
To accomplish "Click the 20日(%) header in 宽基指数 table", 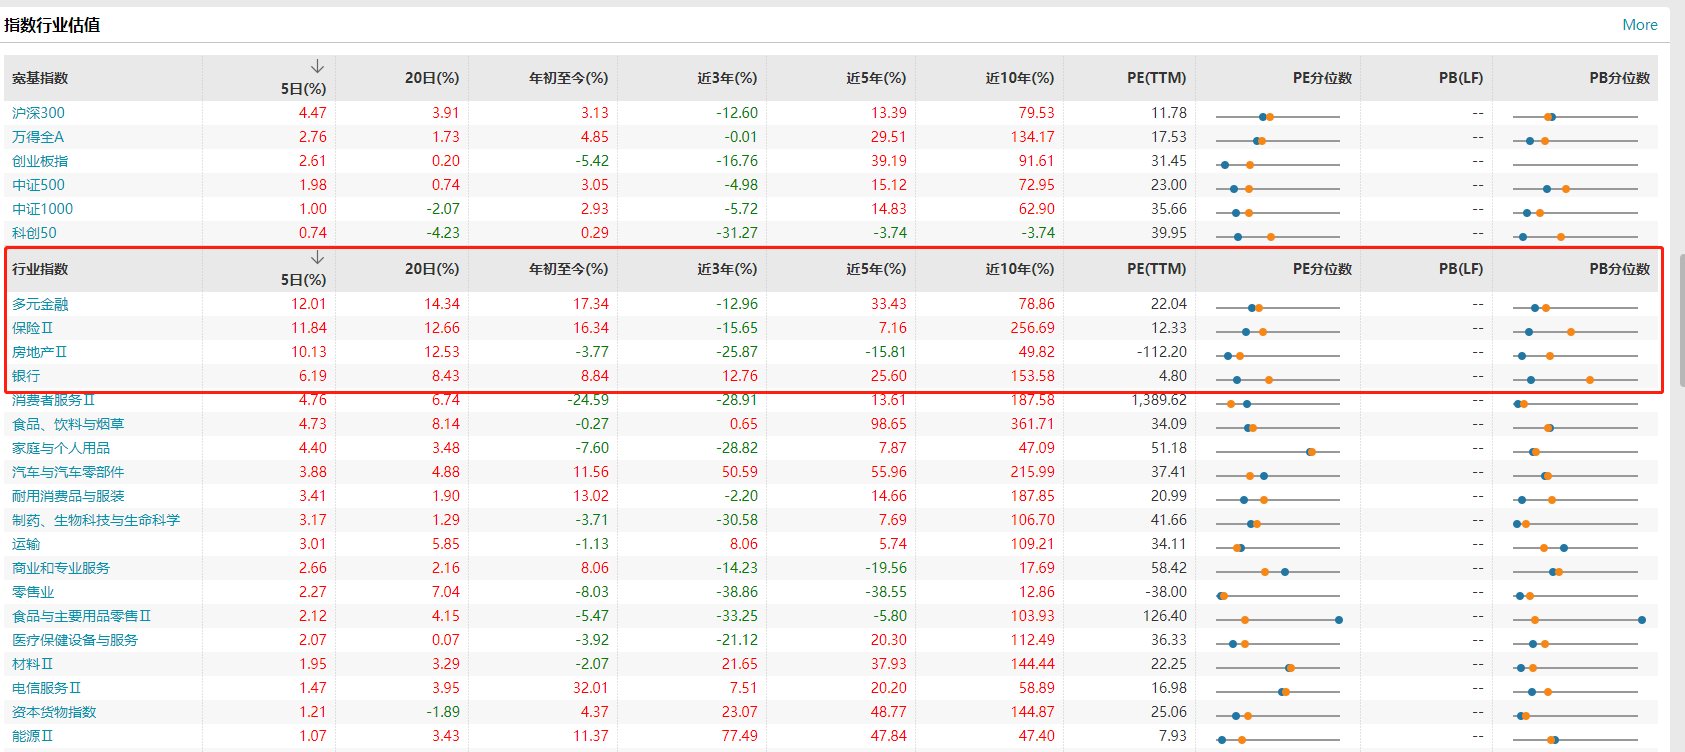I will pos(432,78).
